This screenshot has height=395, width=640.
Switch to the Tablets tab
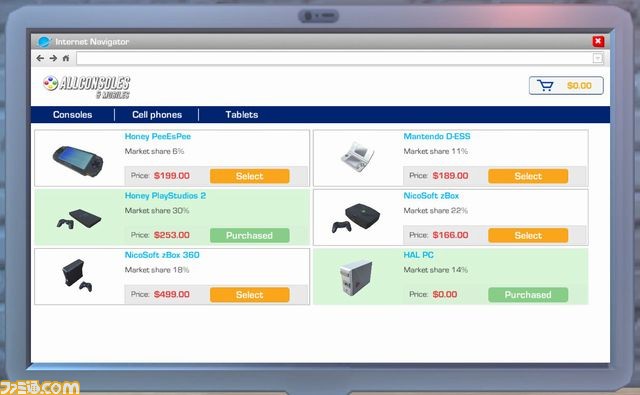pyautogui.click(x=242, y=115)
